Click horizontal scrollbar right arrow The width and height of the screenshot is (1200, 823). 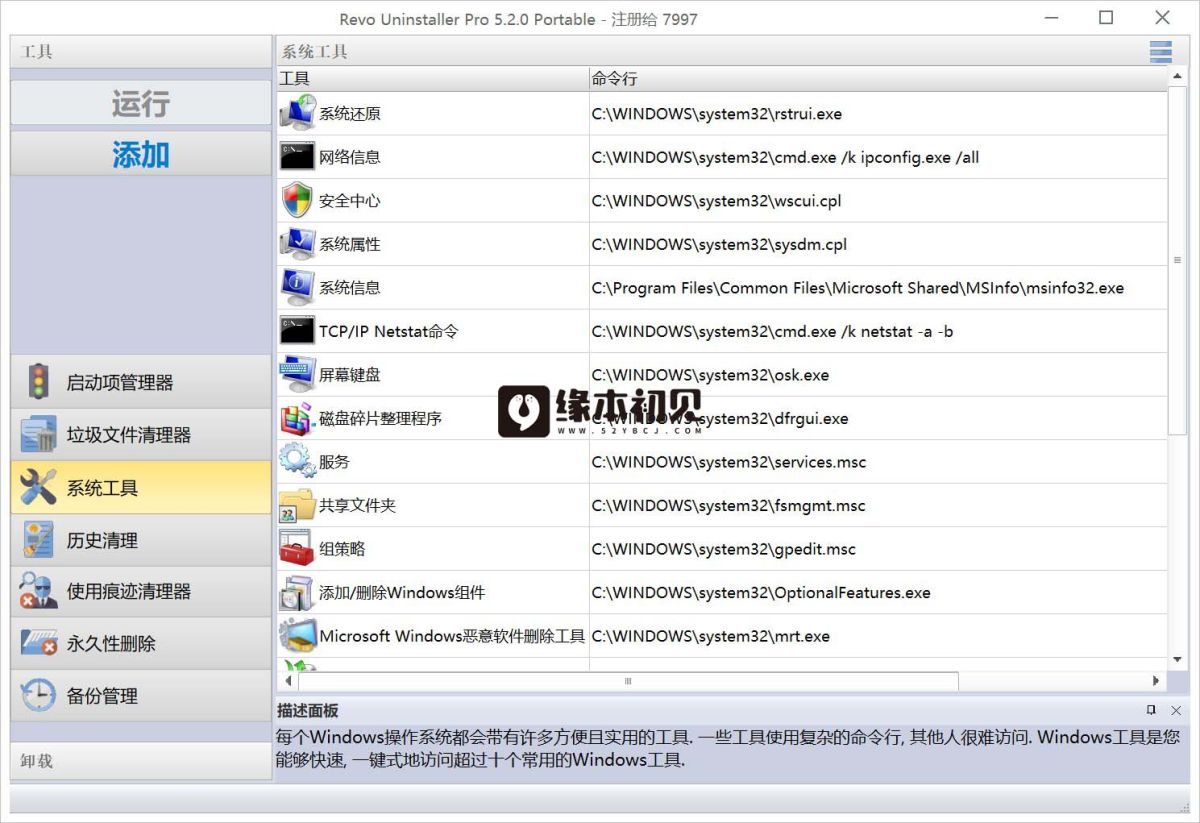point(1156,681)
